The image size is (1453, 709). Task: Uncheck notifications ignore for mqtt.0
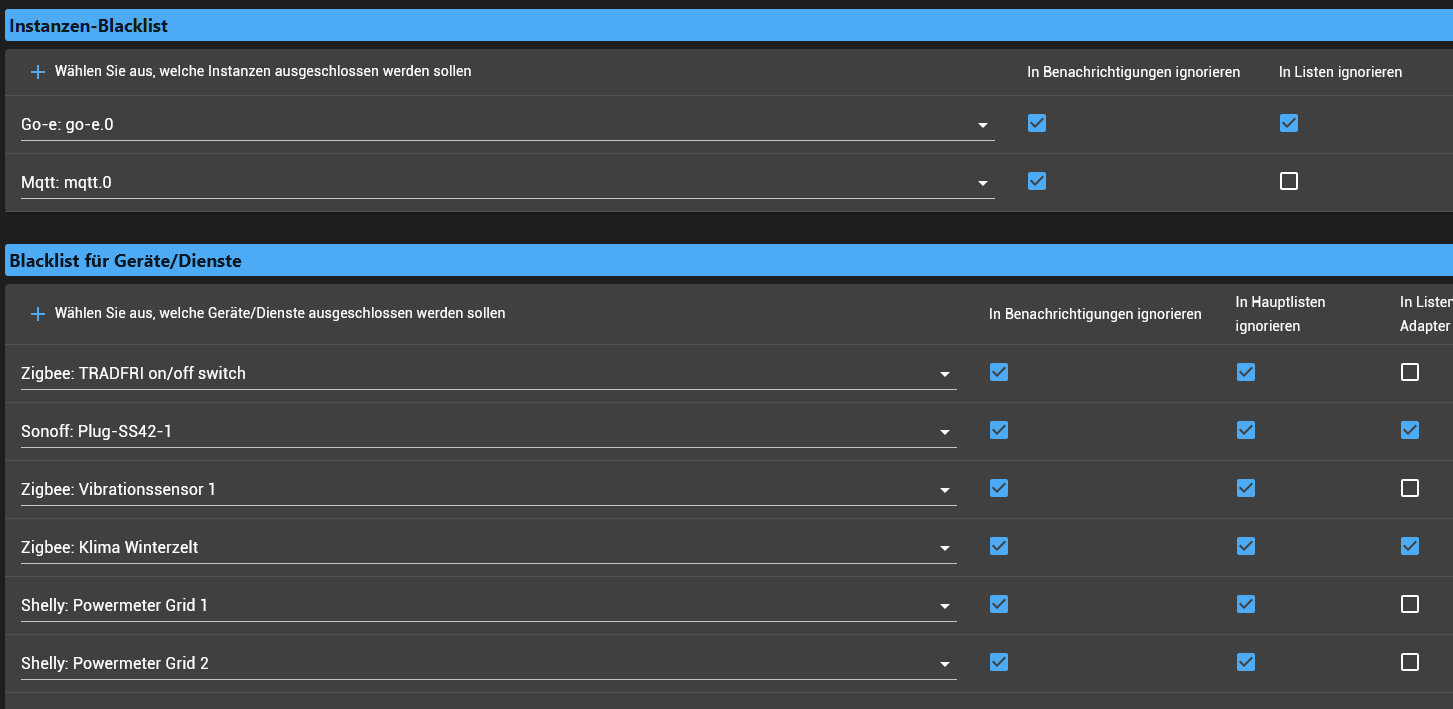tap(1037, 181)
